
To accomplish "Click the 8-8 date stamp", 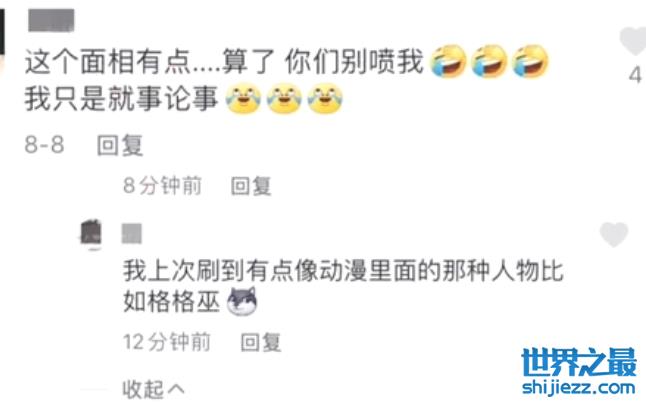I will click(x=44, y=145).
